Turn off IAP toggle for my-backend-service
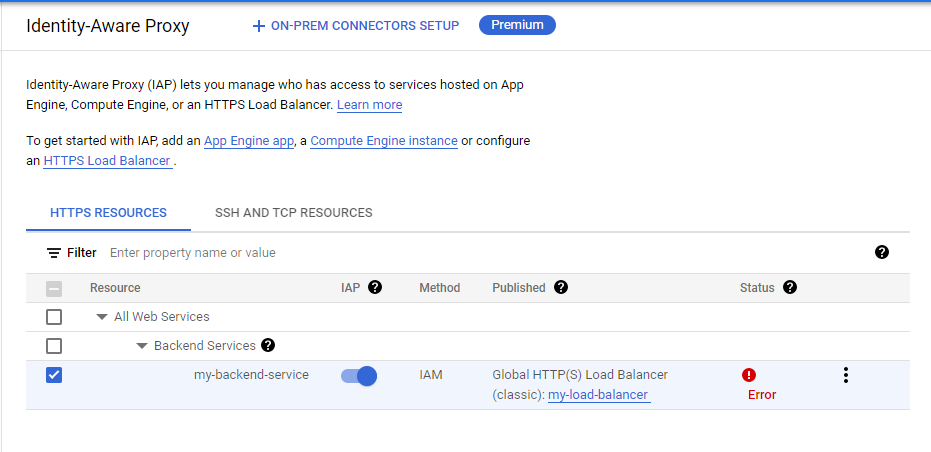931x452 pixels. 359,376
